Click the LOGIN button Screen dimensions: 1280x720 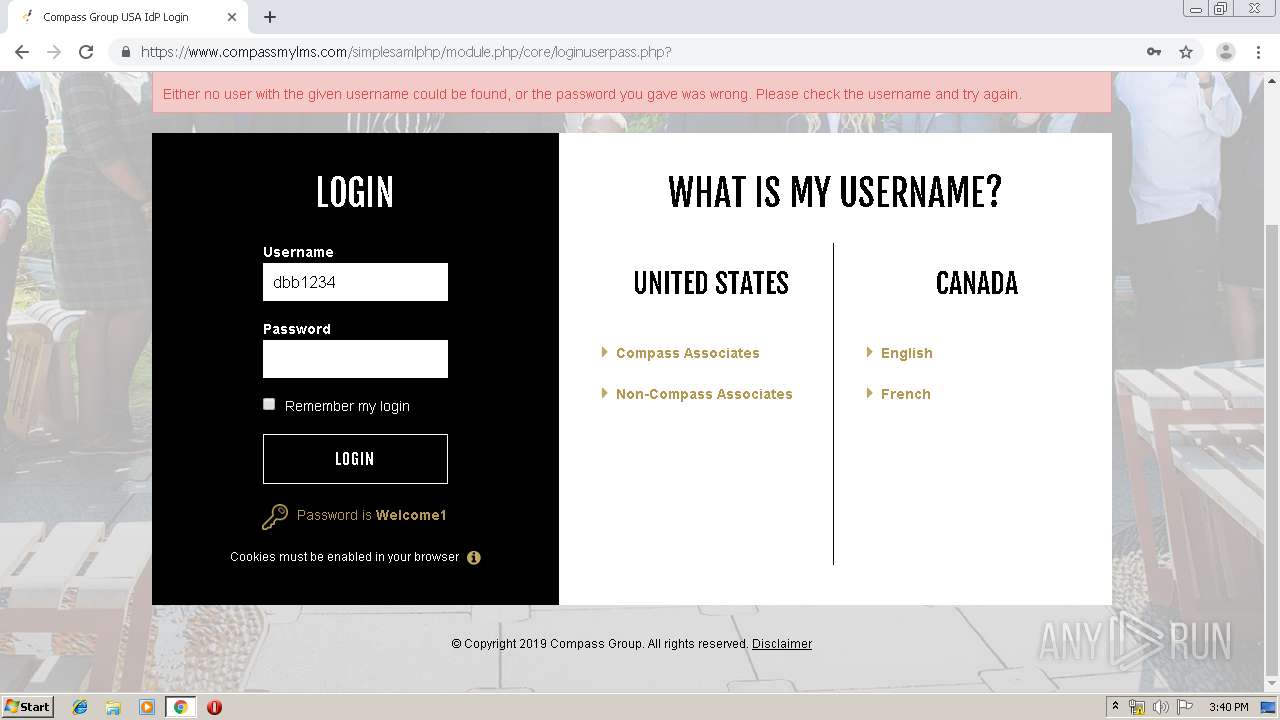pyautogui.click(x=355, y=459)
